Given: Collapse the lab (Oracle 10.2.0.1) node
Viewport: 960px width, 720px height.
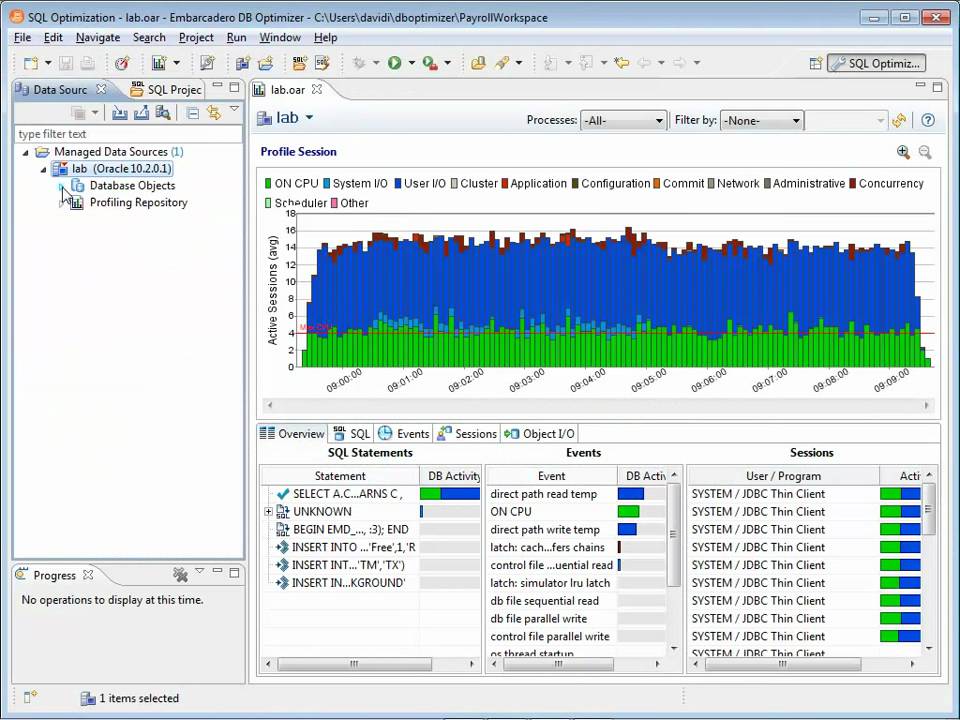Looking at the screenshot, I should click(43, 169).
